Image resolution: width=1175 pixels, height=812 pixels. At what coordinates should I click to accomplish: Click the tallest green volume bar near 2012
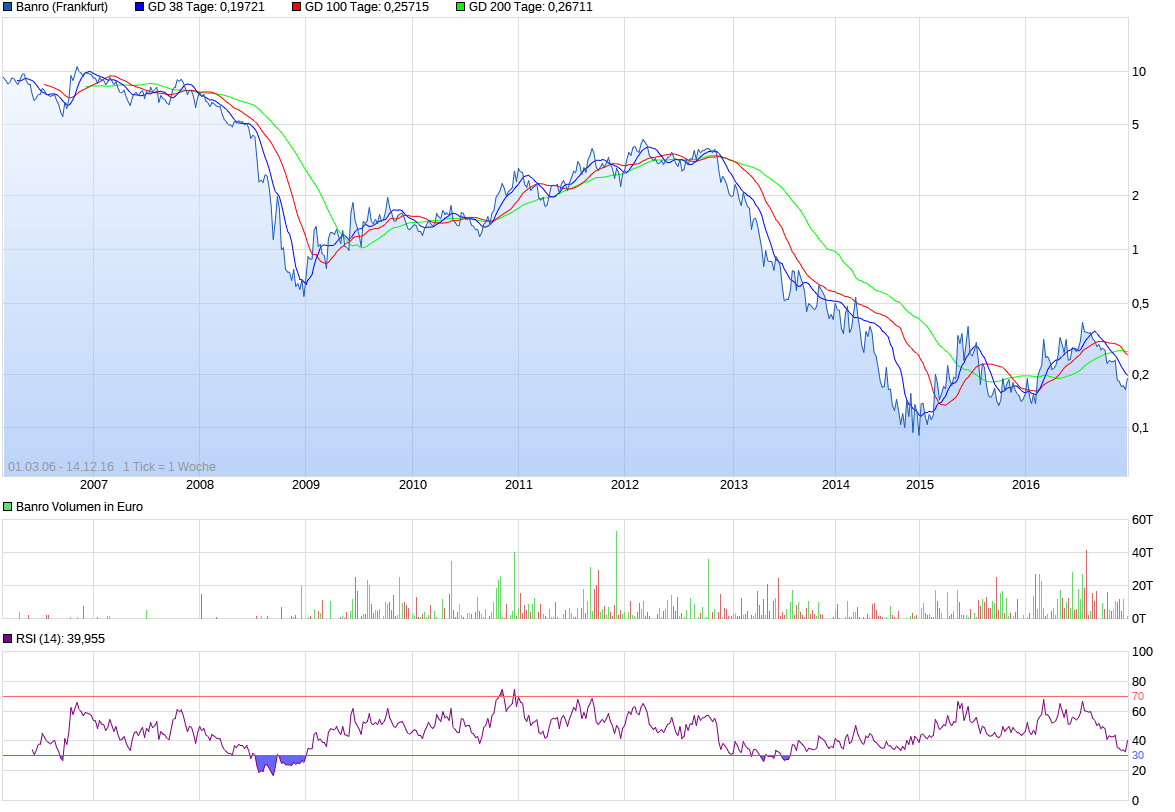[617, 575]
